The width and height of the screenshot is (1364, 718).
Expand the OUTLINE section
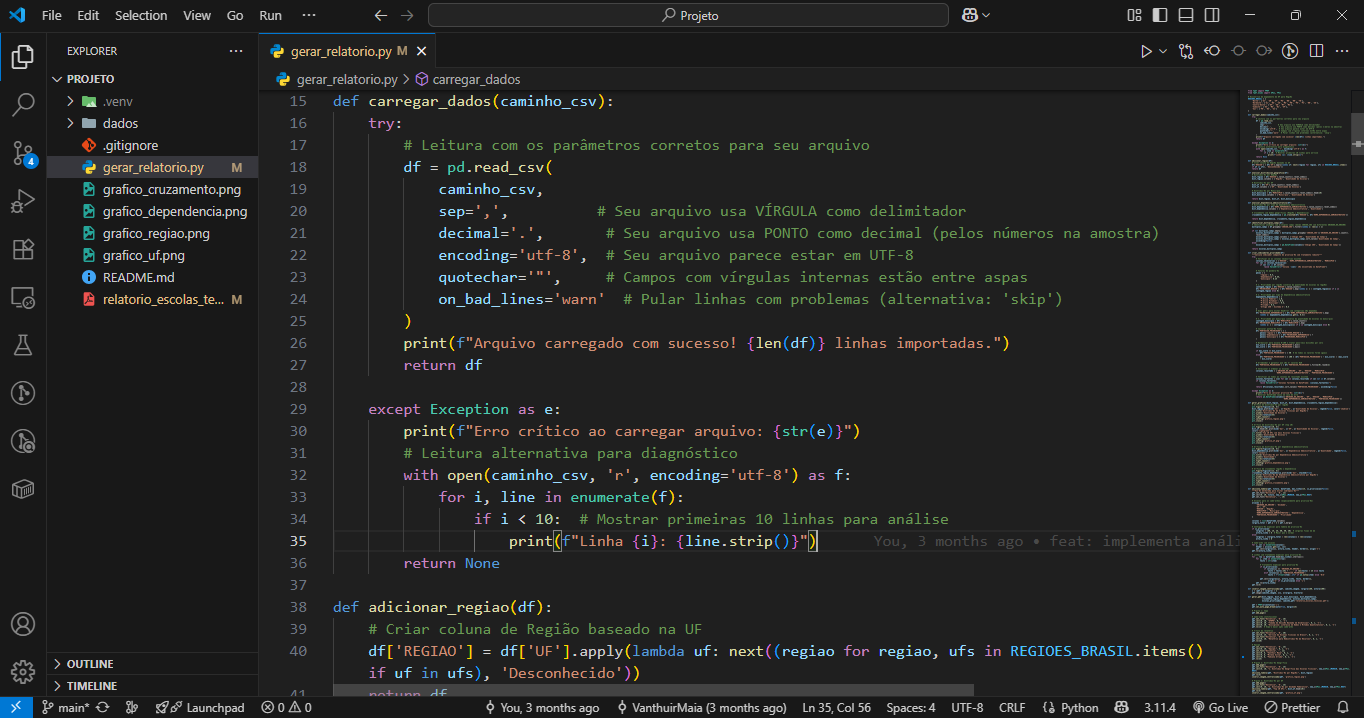(x=90, y=664)
